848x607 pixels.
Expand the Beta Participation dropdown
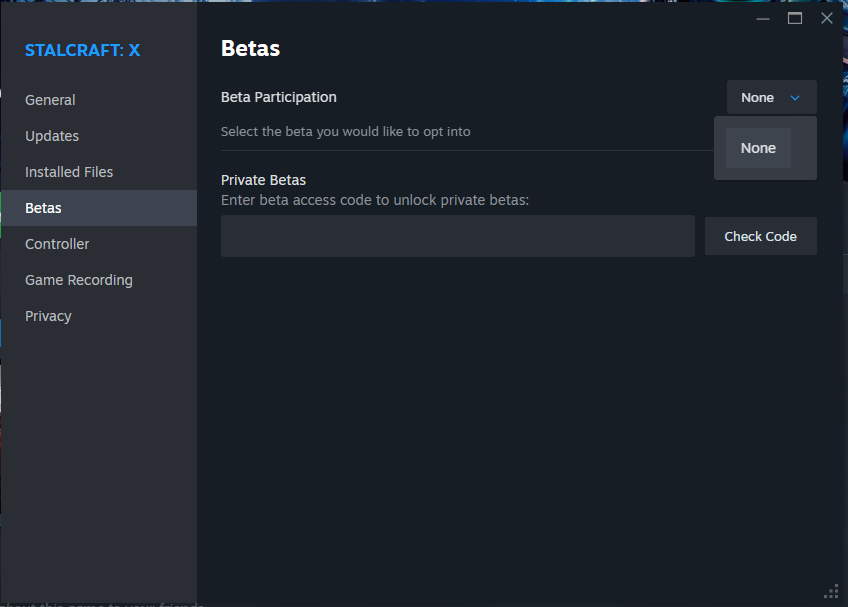(771, 97)
